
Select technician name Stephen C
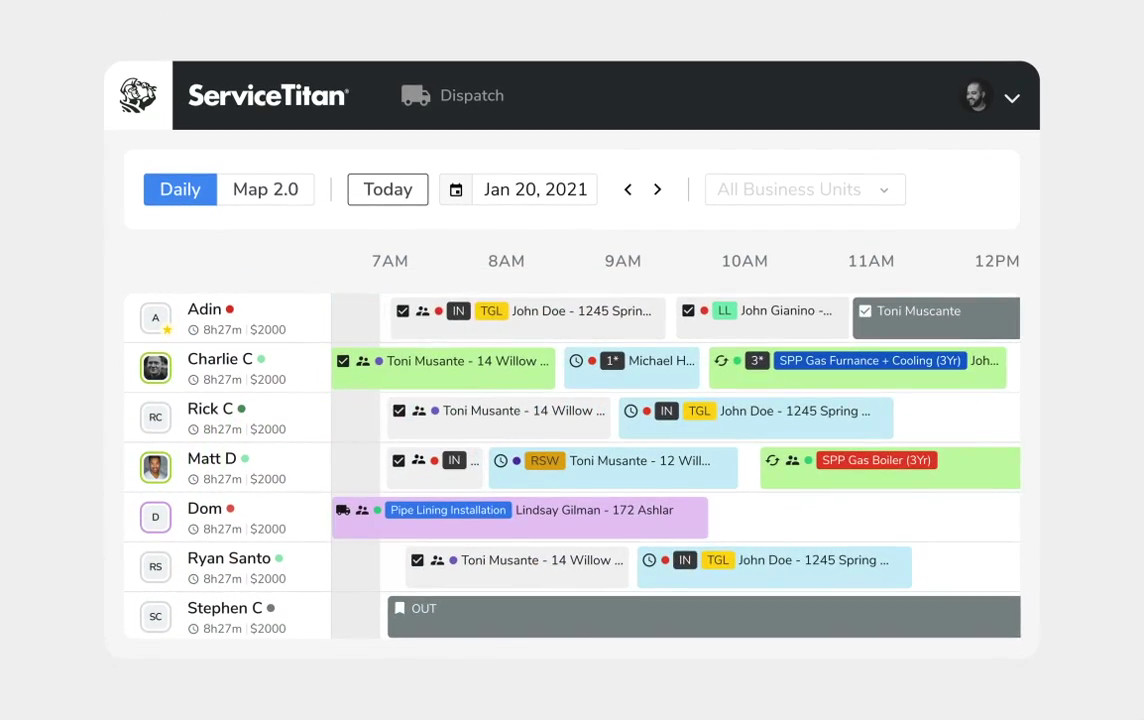point(225,608)
